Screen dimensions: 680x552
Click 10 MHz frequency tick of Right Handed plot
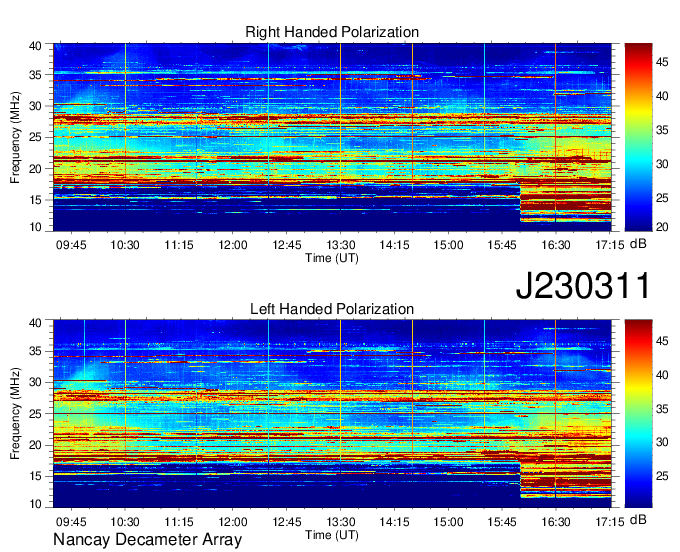click(x=35, y=227)
